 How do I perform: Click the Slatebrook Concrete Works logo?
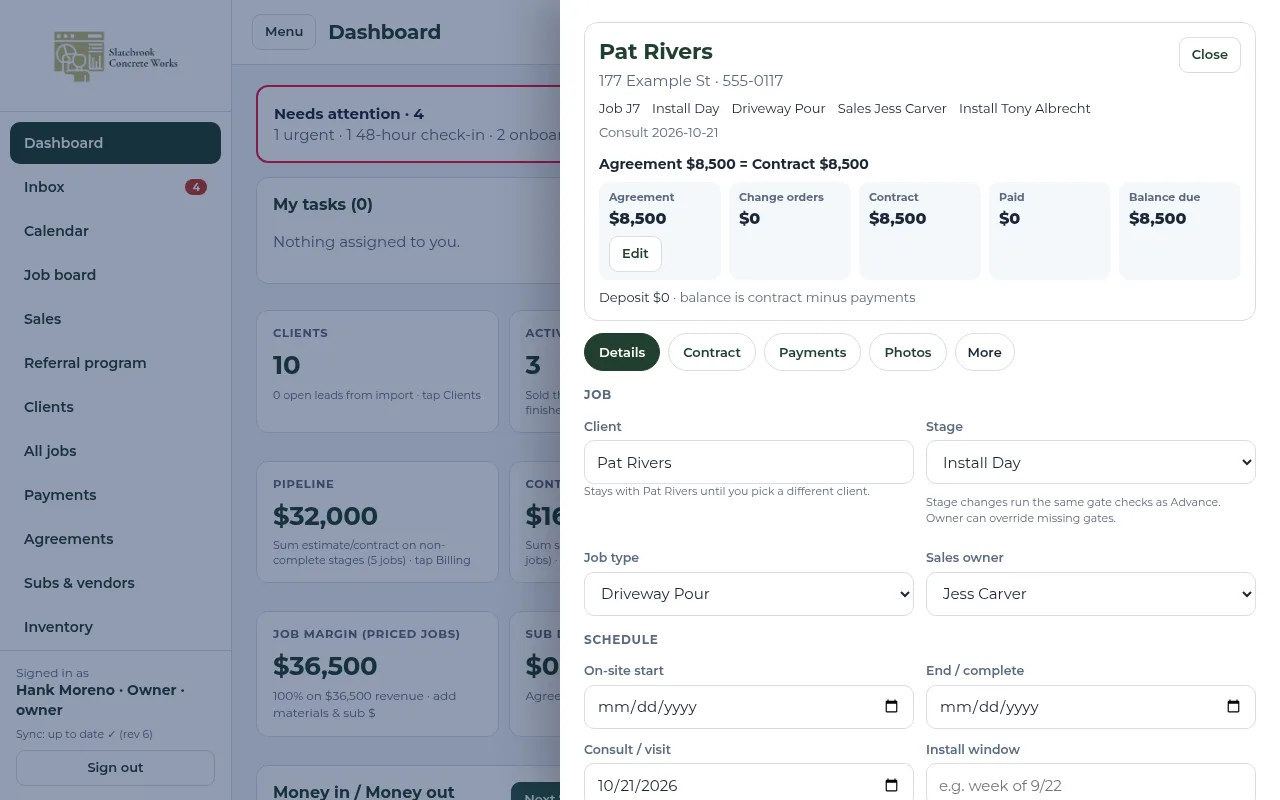(116, 56)
